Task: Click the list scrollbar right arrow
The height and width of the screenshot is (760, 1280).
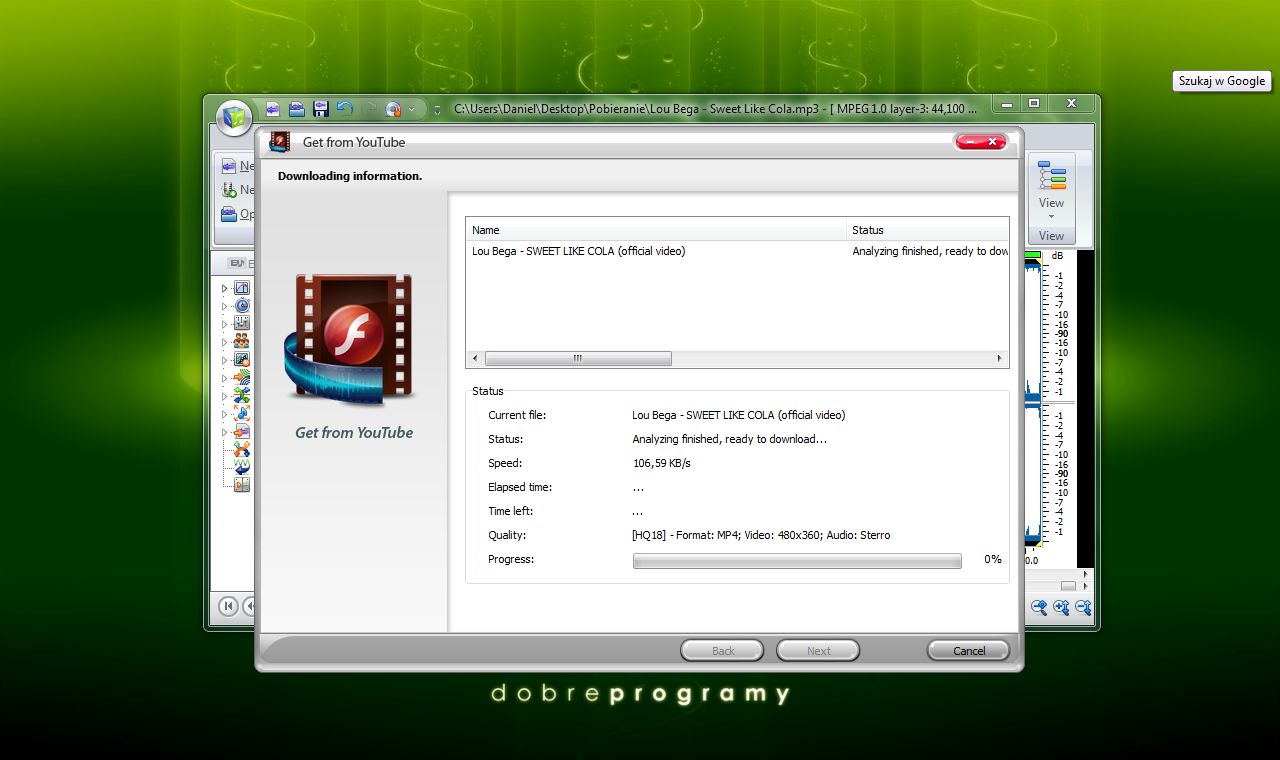Action: (999, 358)
